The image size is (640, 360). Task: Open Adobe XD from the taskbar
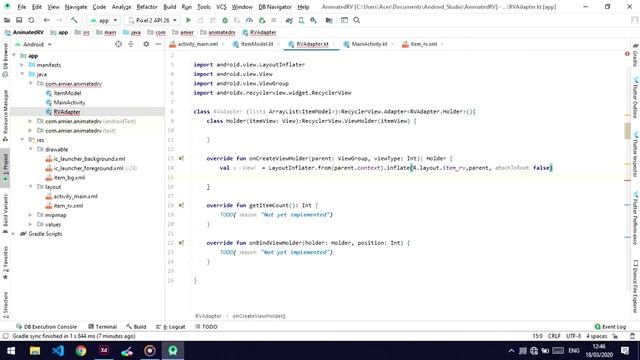point(104,351)
